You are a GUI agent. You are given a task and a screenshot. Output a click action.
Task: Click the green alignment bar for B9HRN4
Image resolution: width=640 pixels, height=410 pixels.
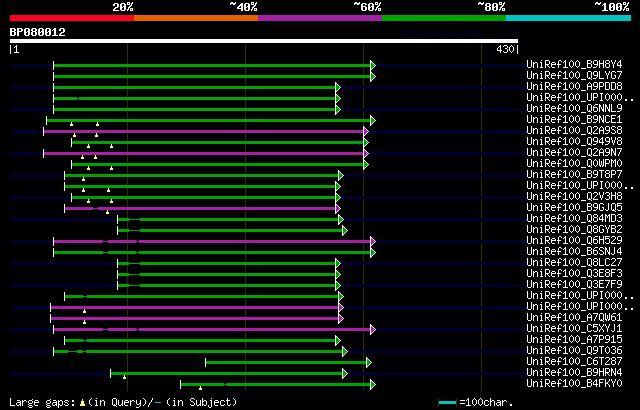[x=227, y=374]
